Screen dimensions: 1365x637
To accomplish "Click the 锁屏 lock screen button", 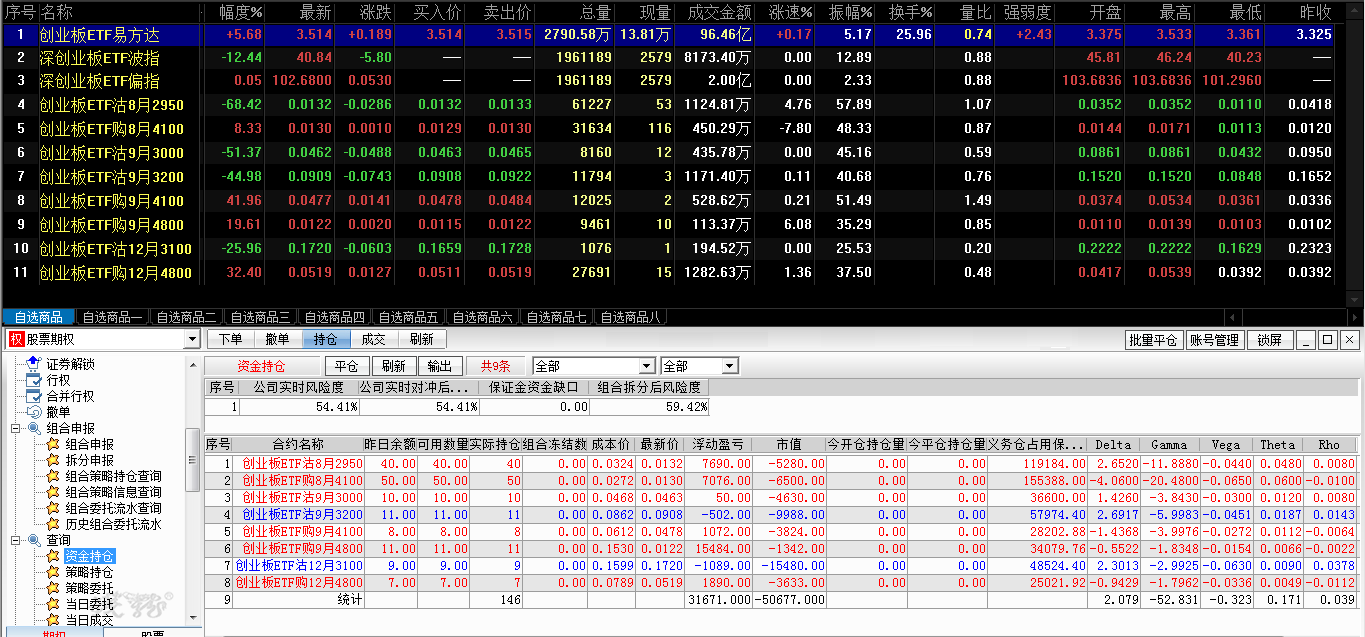I will click(1269, 340).
